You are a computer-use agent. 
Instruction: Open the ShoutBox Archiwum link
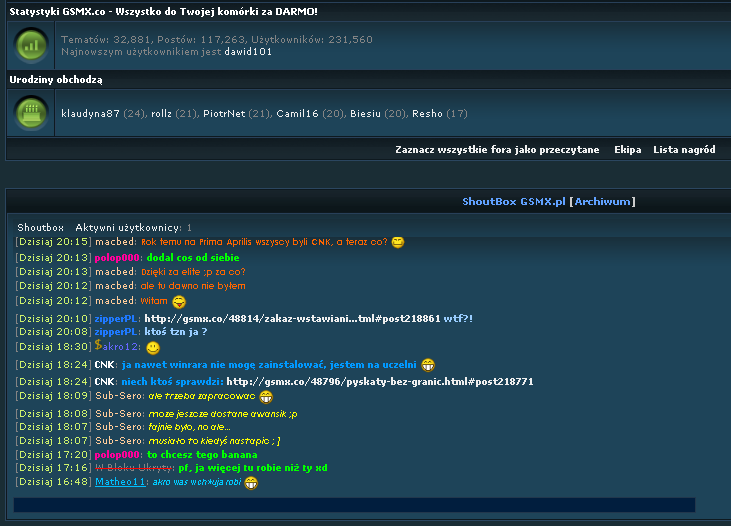pyautogui.click(x=603, y=202)
